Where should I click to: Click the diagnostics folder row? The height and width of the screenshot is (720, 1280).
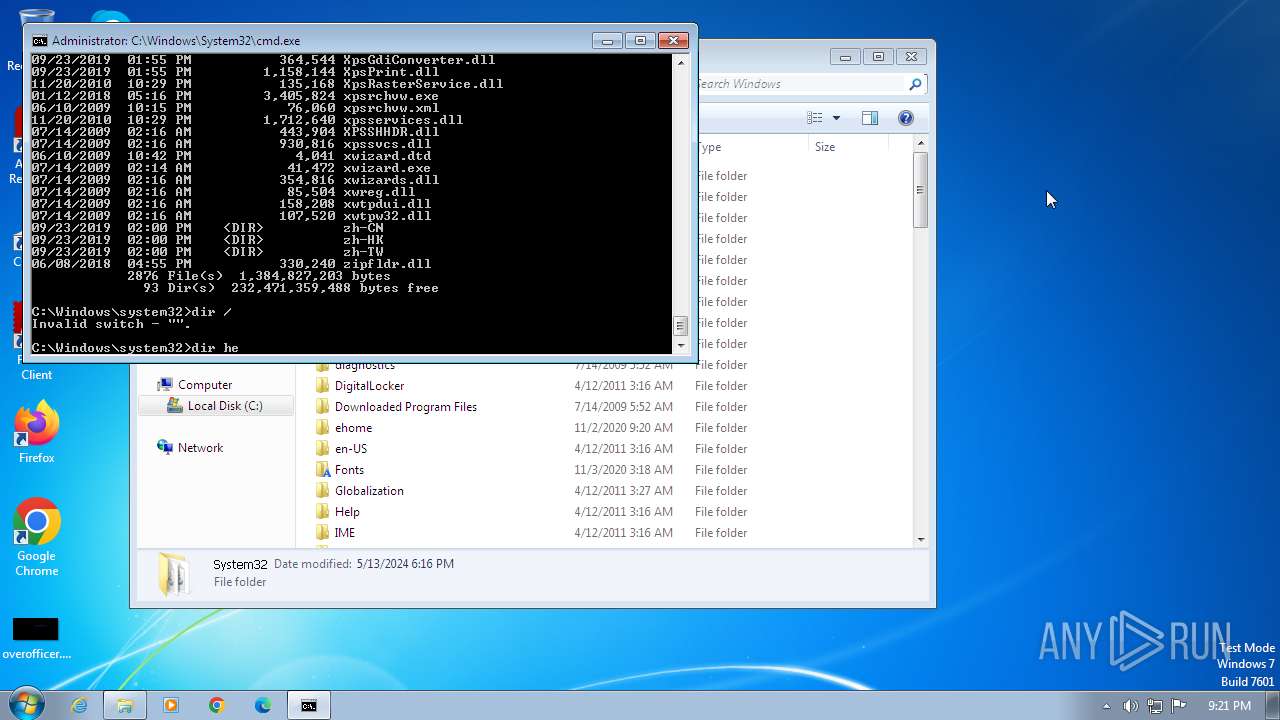tap(365, 366)
